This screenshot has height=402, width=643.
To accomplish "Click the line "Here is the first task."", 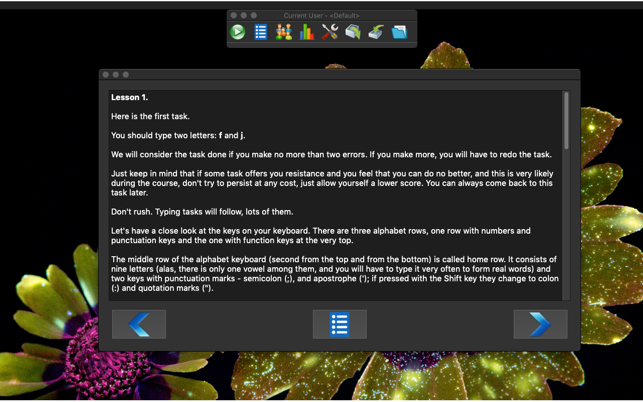I will pos(150,116).
